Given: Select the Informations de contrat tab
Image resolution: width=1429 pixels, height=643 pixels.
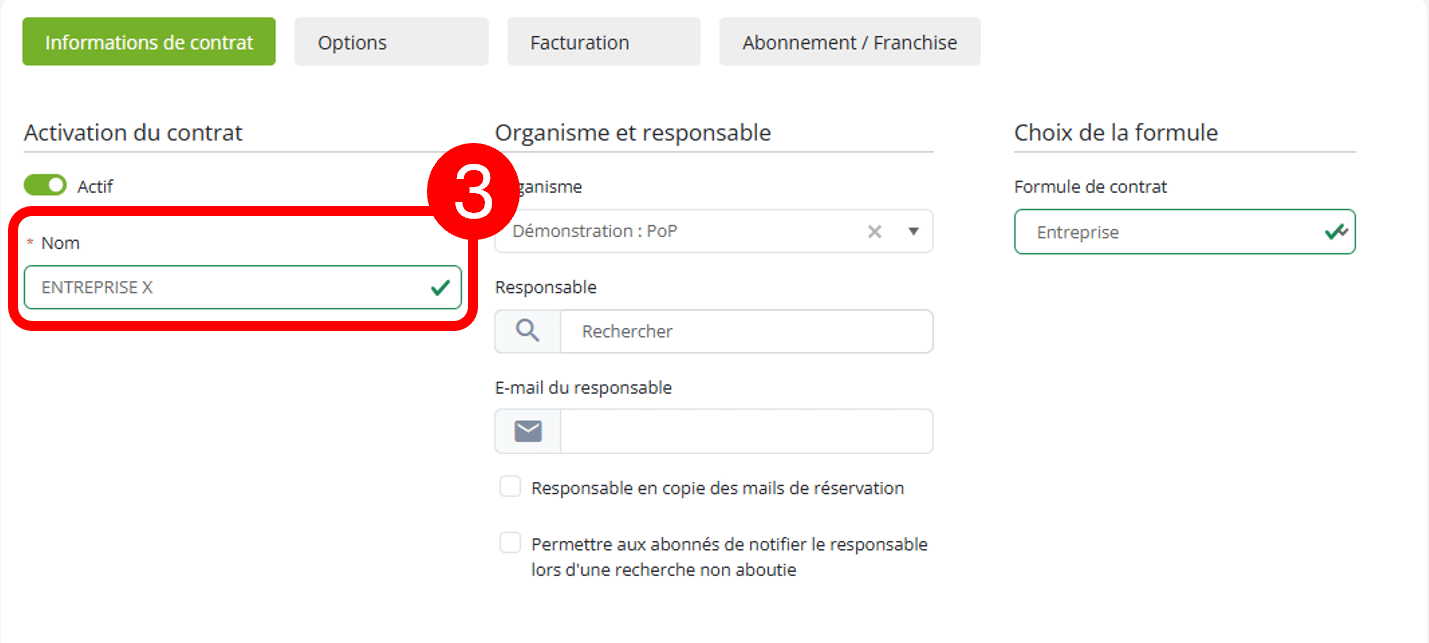Looking at the screenshot, I should coord(149,42).
